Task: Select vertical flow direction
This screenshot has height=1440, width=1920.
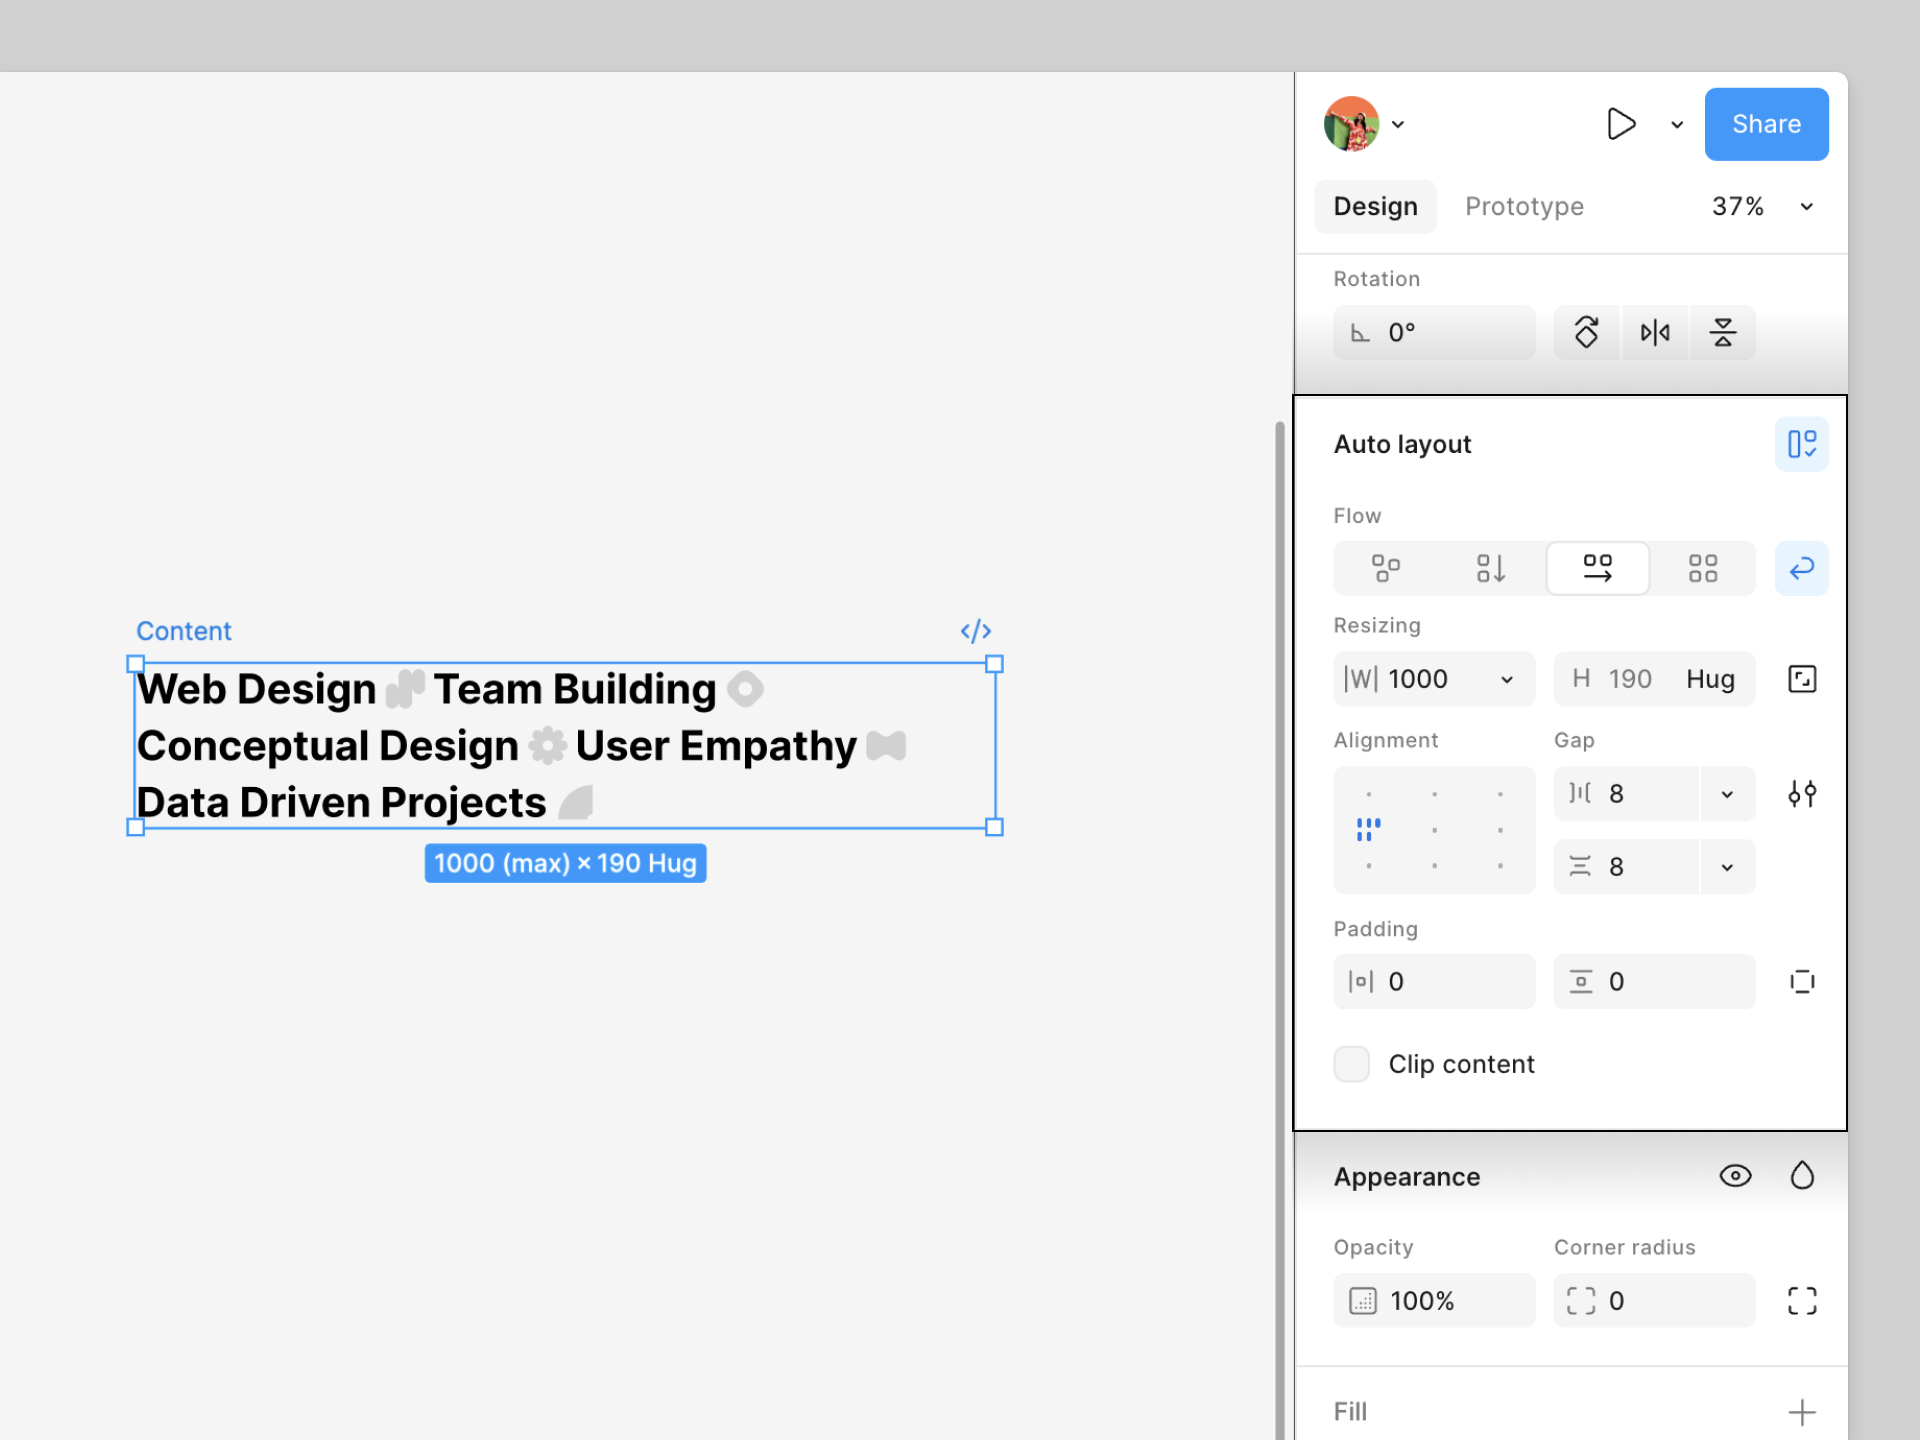Action: point(1491,569)
